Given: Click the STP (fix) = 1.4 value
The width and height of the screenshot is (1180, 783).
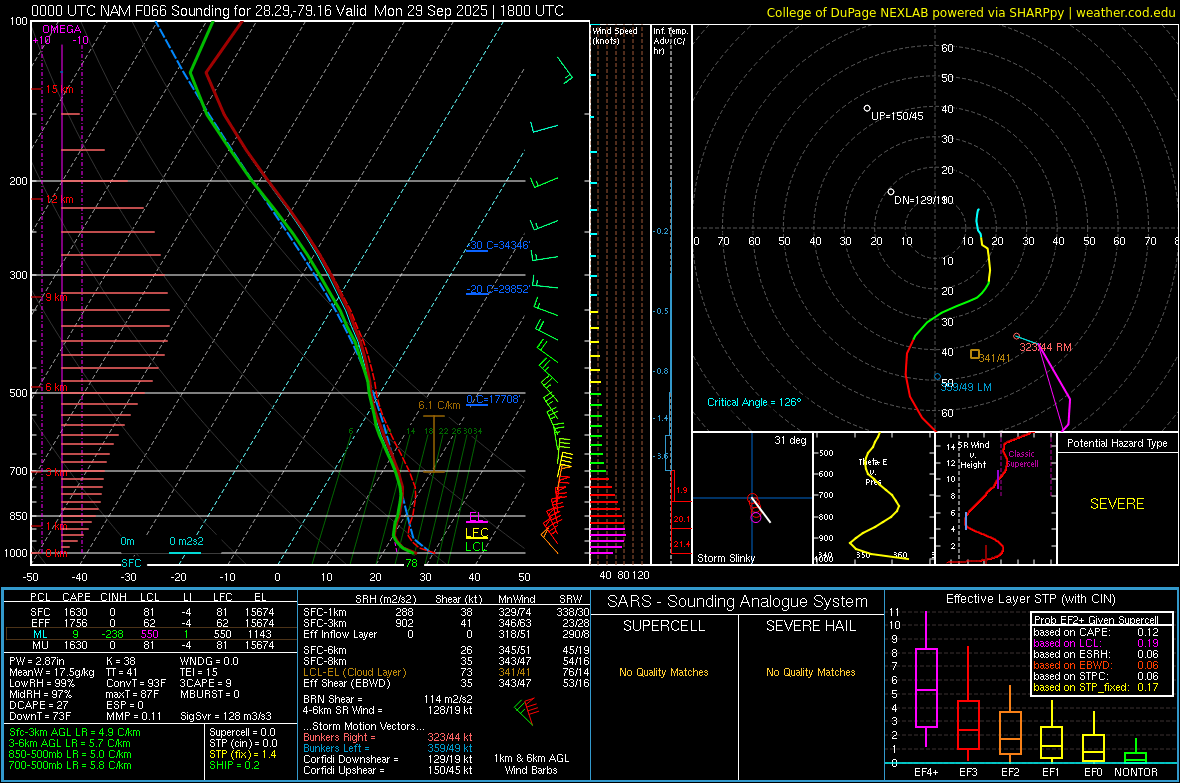Looking at the screenshot, I should (243, 754).
